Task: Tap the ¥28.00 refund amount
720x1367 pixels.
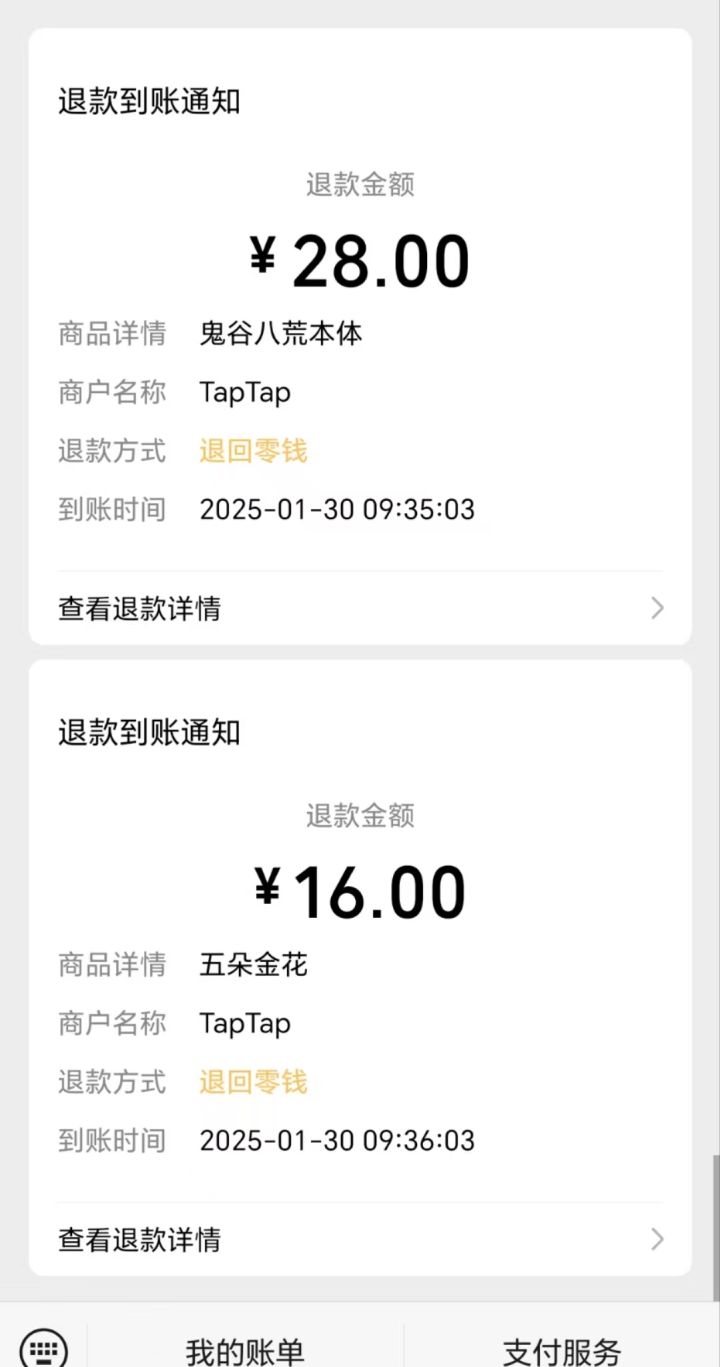Action: tap(360, 261)
